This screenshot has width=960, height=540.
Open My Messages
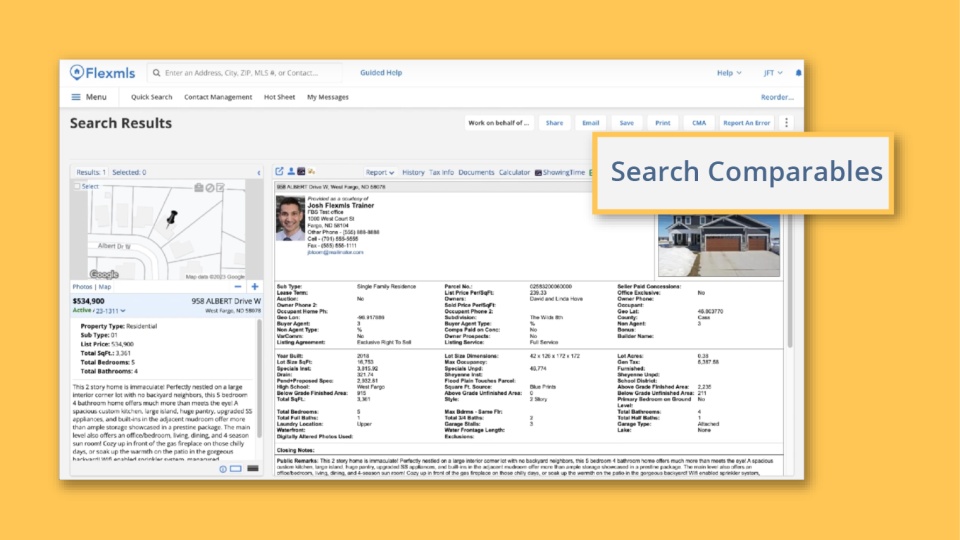pyautogui.click(x=328, y=97)
